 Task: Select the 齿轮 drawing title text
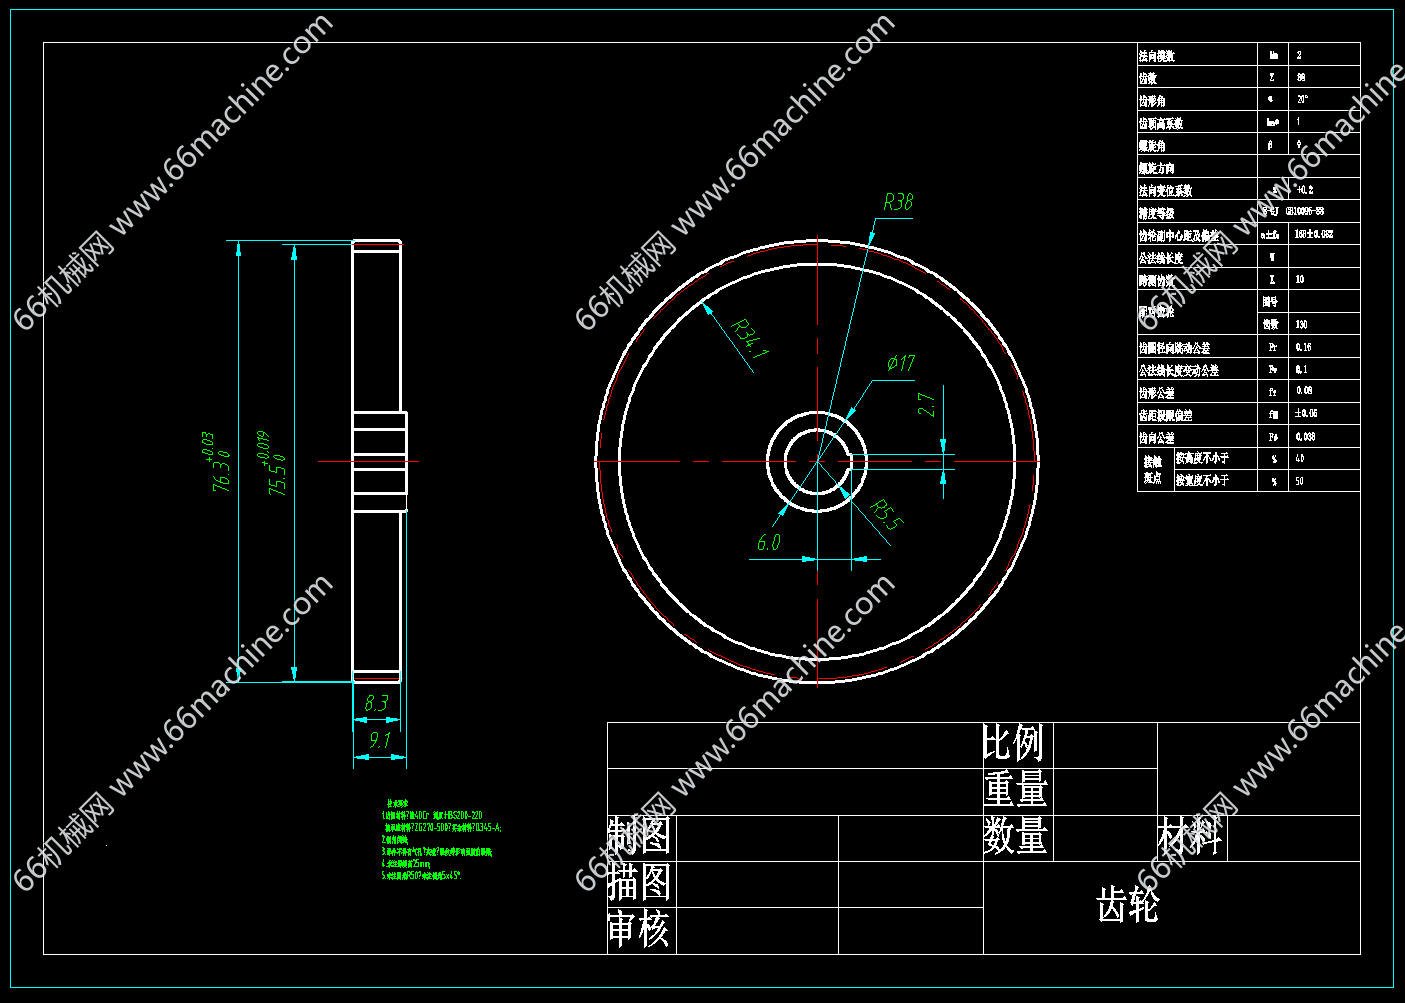click(x=1128, y=906)
